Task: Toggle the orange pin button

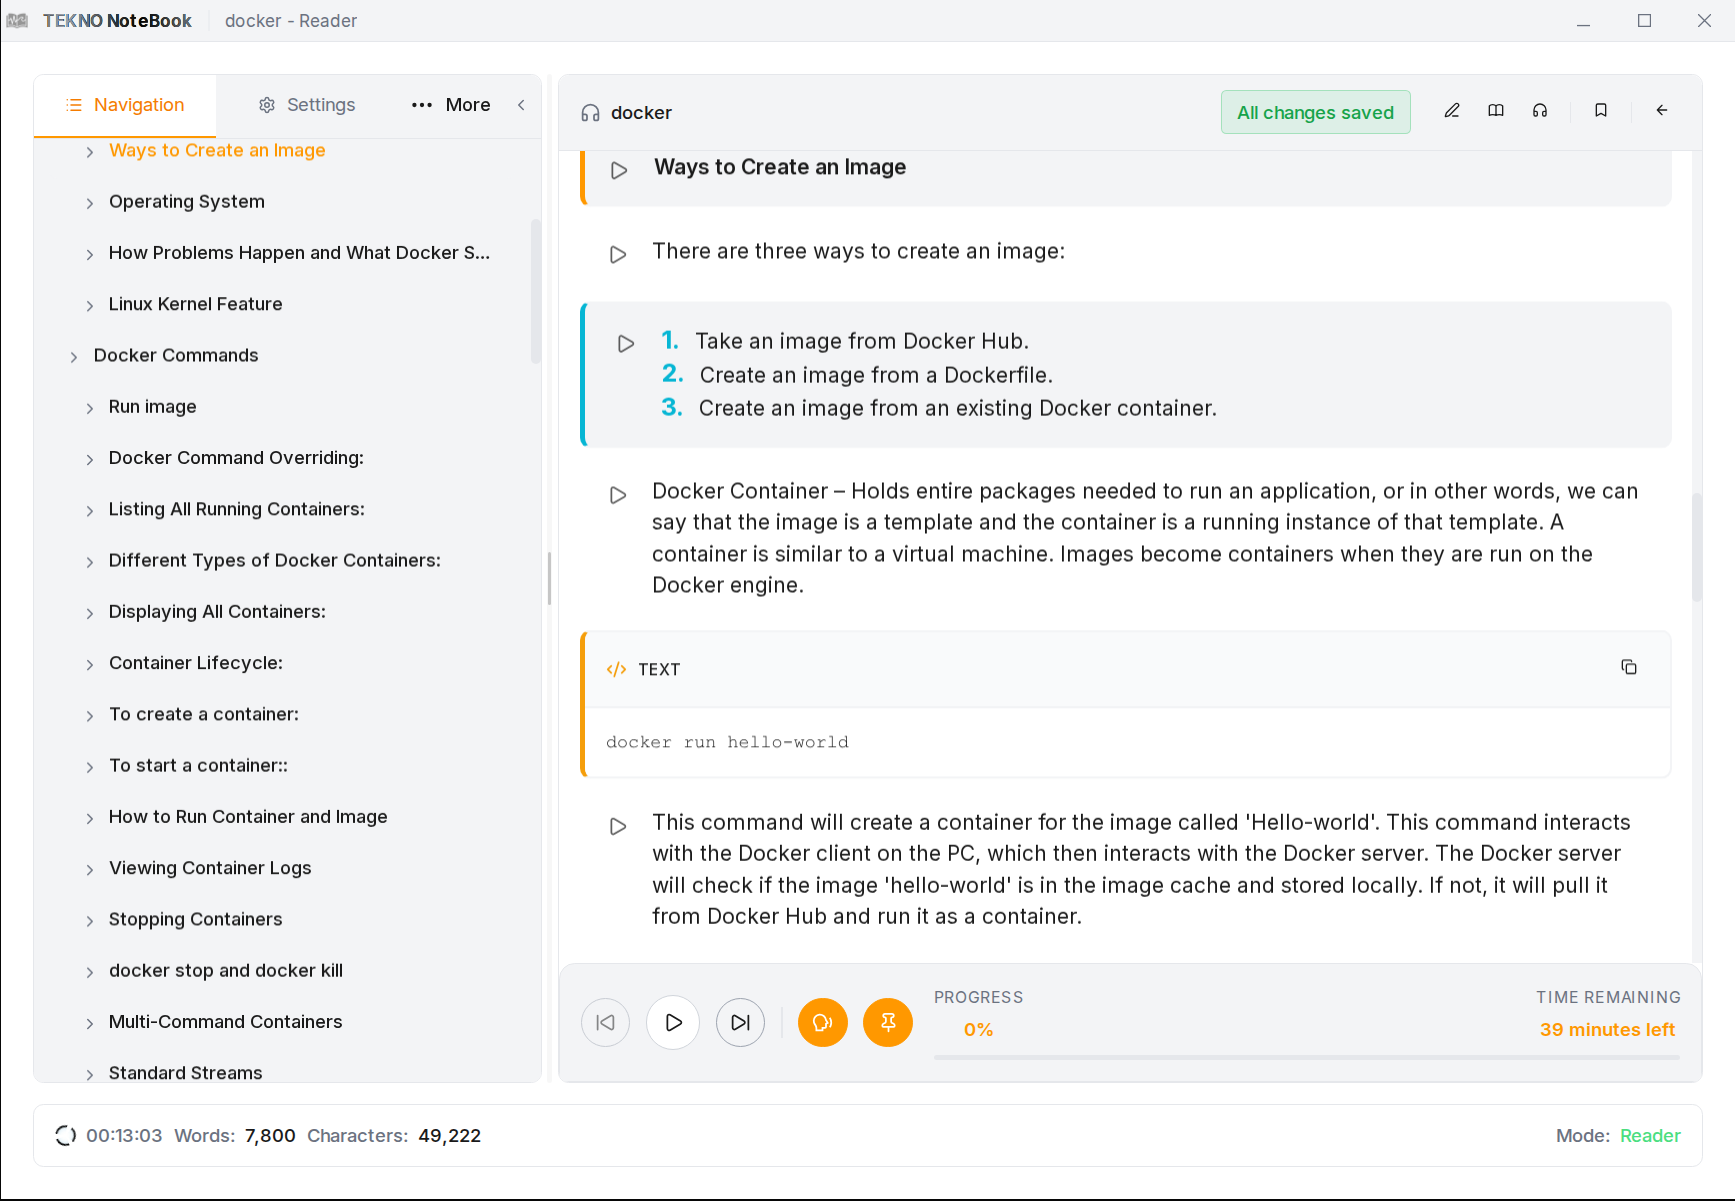Action: coord(888,1023)
